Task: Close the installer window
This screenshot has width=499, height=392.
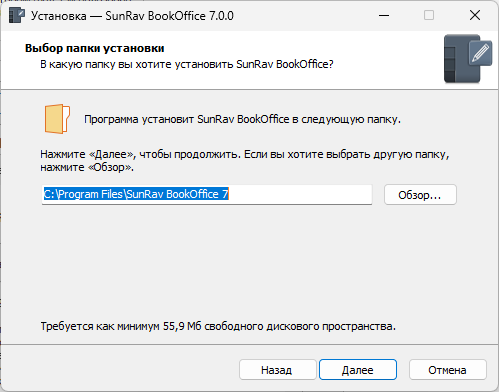Action: pos(475,15)
